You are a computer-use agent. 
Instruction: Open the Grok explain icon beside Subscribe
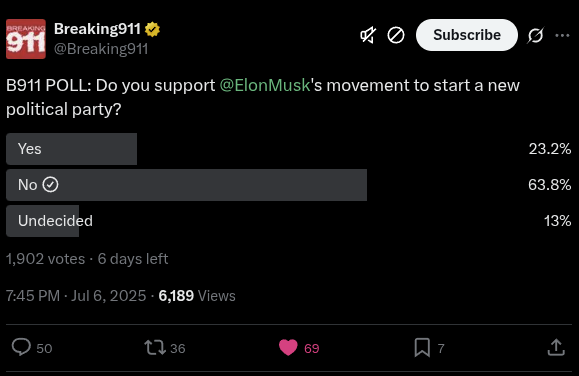(x=535, y=35)
